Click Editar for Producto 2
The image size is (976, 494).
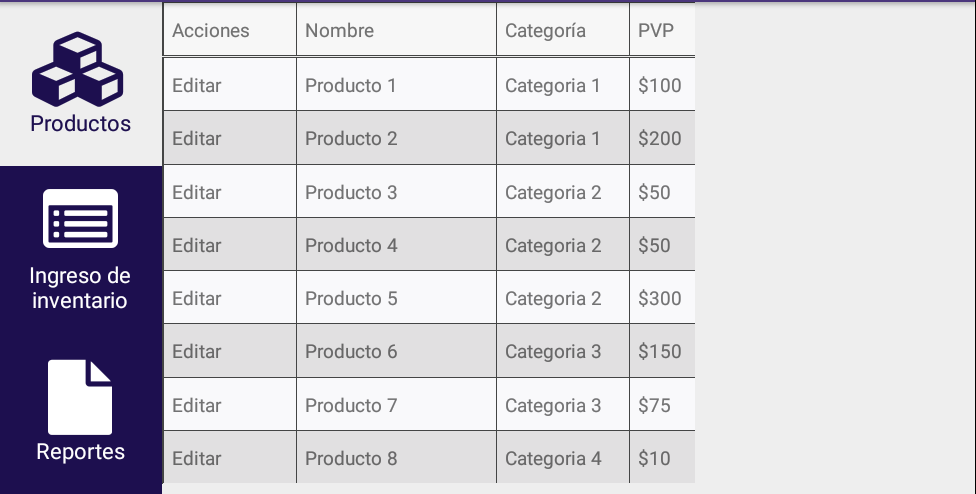197,138
